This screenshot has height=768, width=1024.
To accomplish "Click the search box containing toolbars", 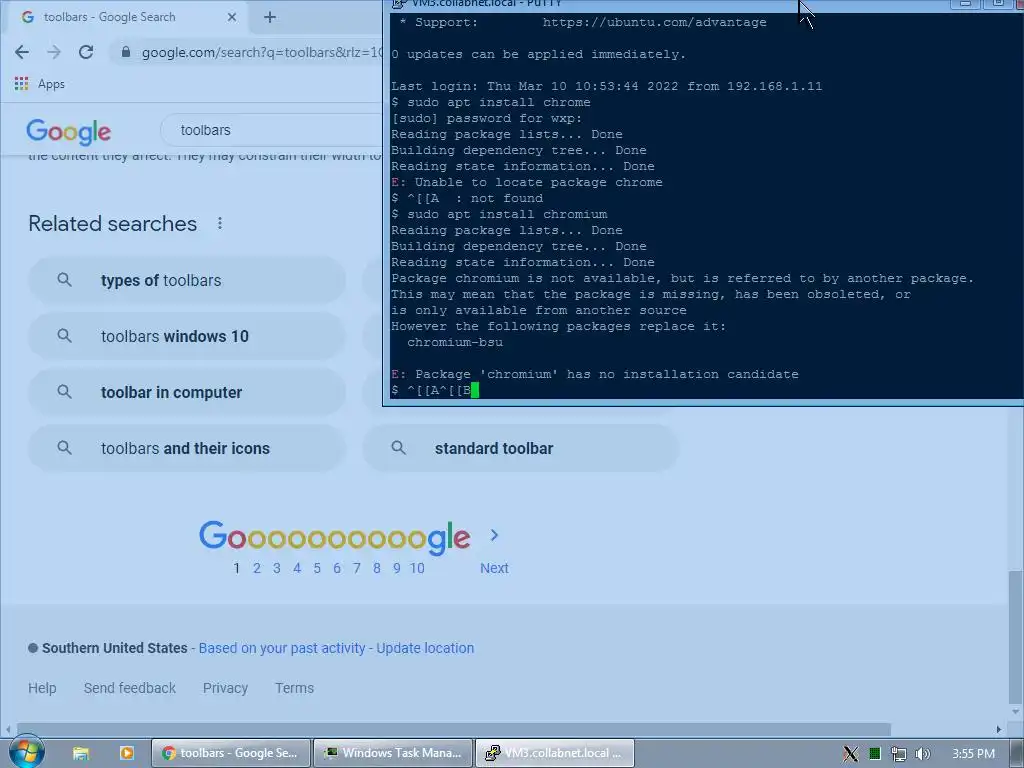I will [271, 130].
